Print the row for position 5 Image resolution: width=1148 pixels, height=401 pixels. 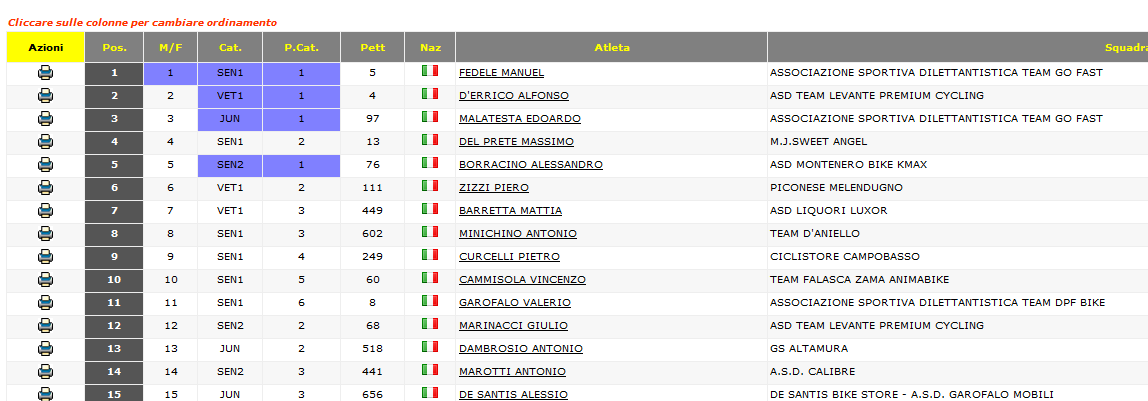(x=45, y=165)
